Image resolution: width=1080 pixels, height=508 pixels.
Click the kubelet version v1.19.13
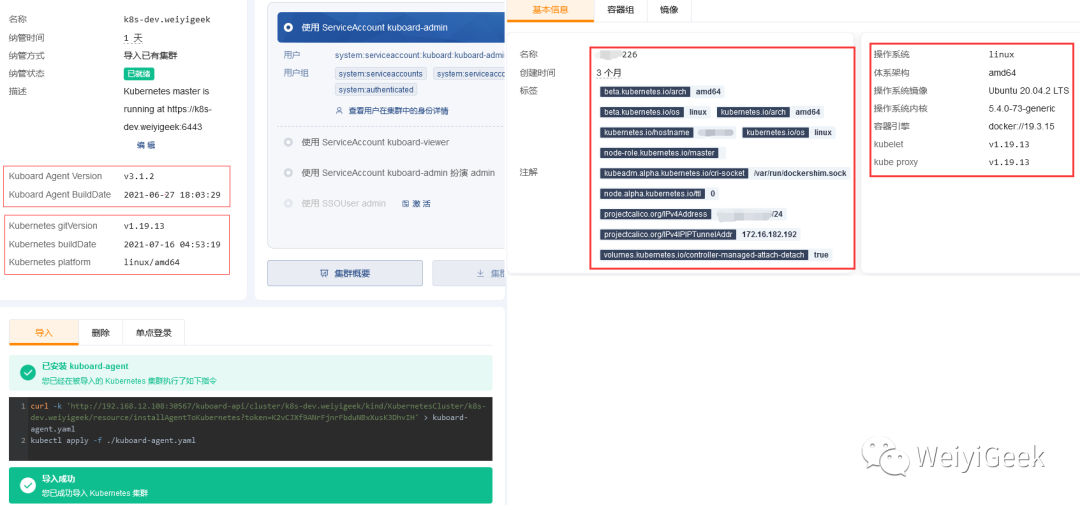point(1009,145)
